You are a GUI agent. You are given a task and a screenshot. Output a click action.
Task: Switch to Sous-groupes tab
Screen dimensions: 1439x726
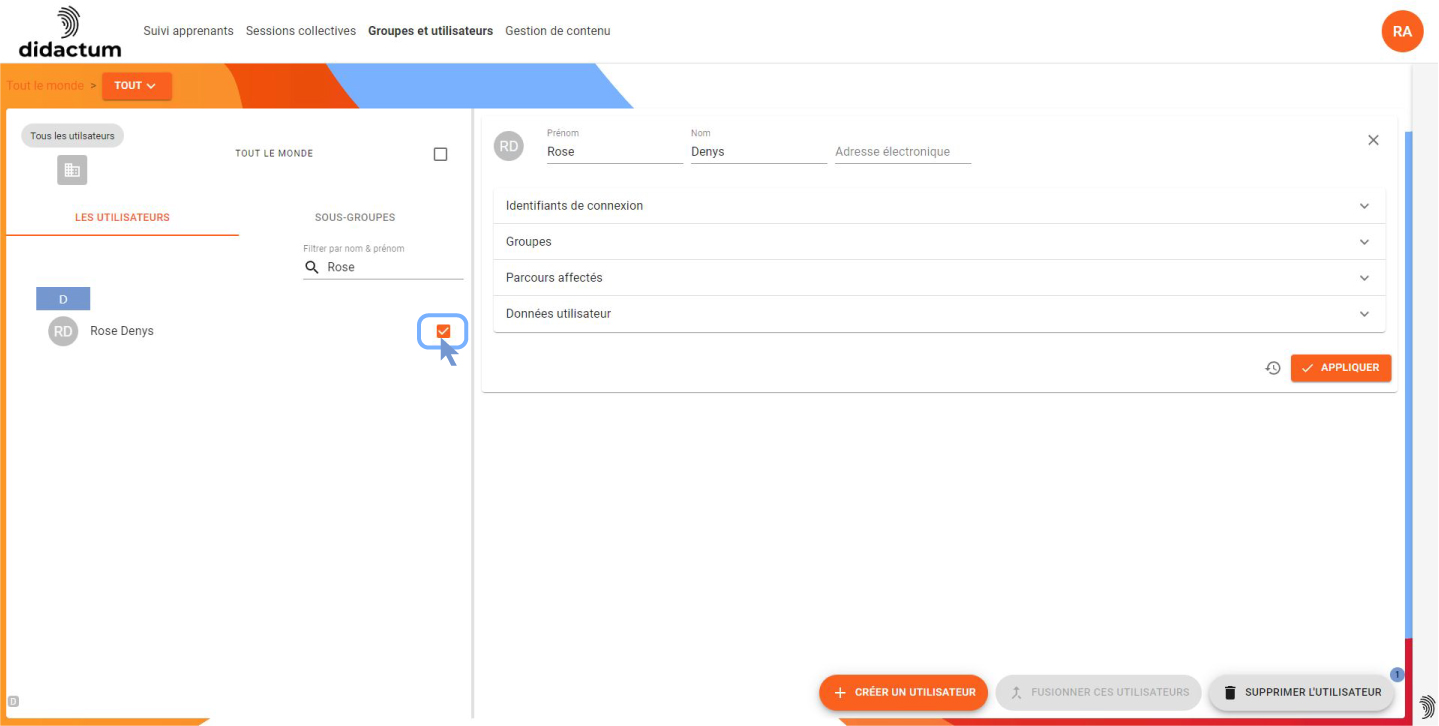(355, 217)
